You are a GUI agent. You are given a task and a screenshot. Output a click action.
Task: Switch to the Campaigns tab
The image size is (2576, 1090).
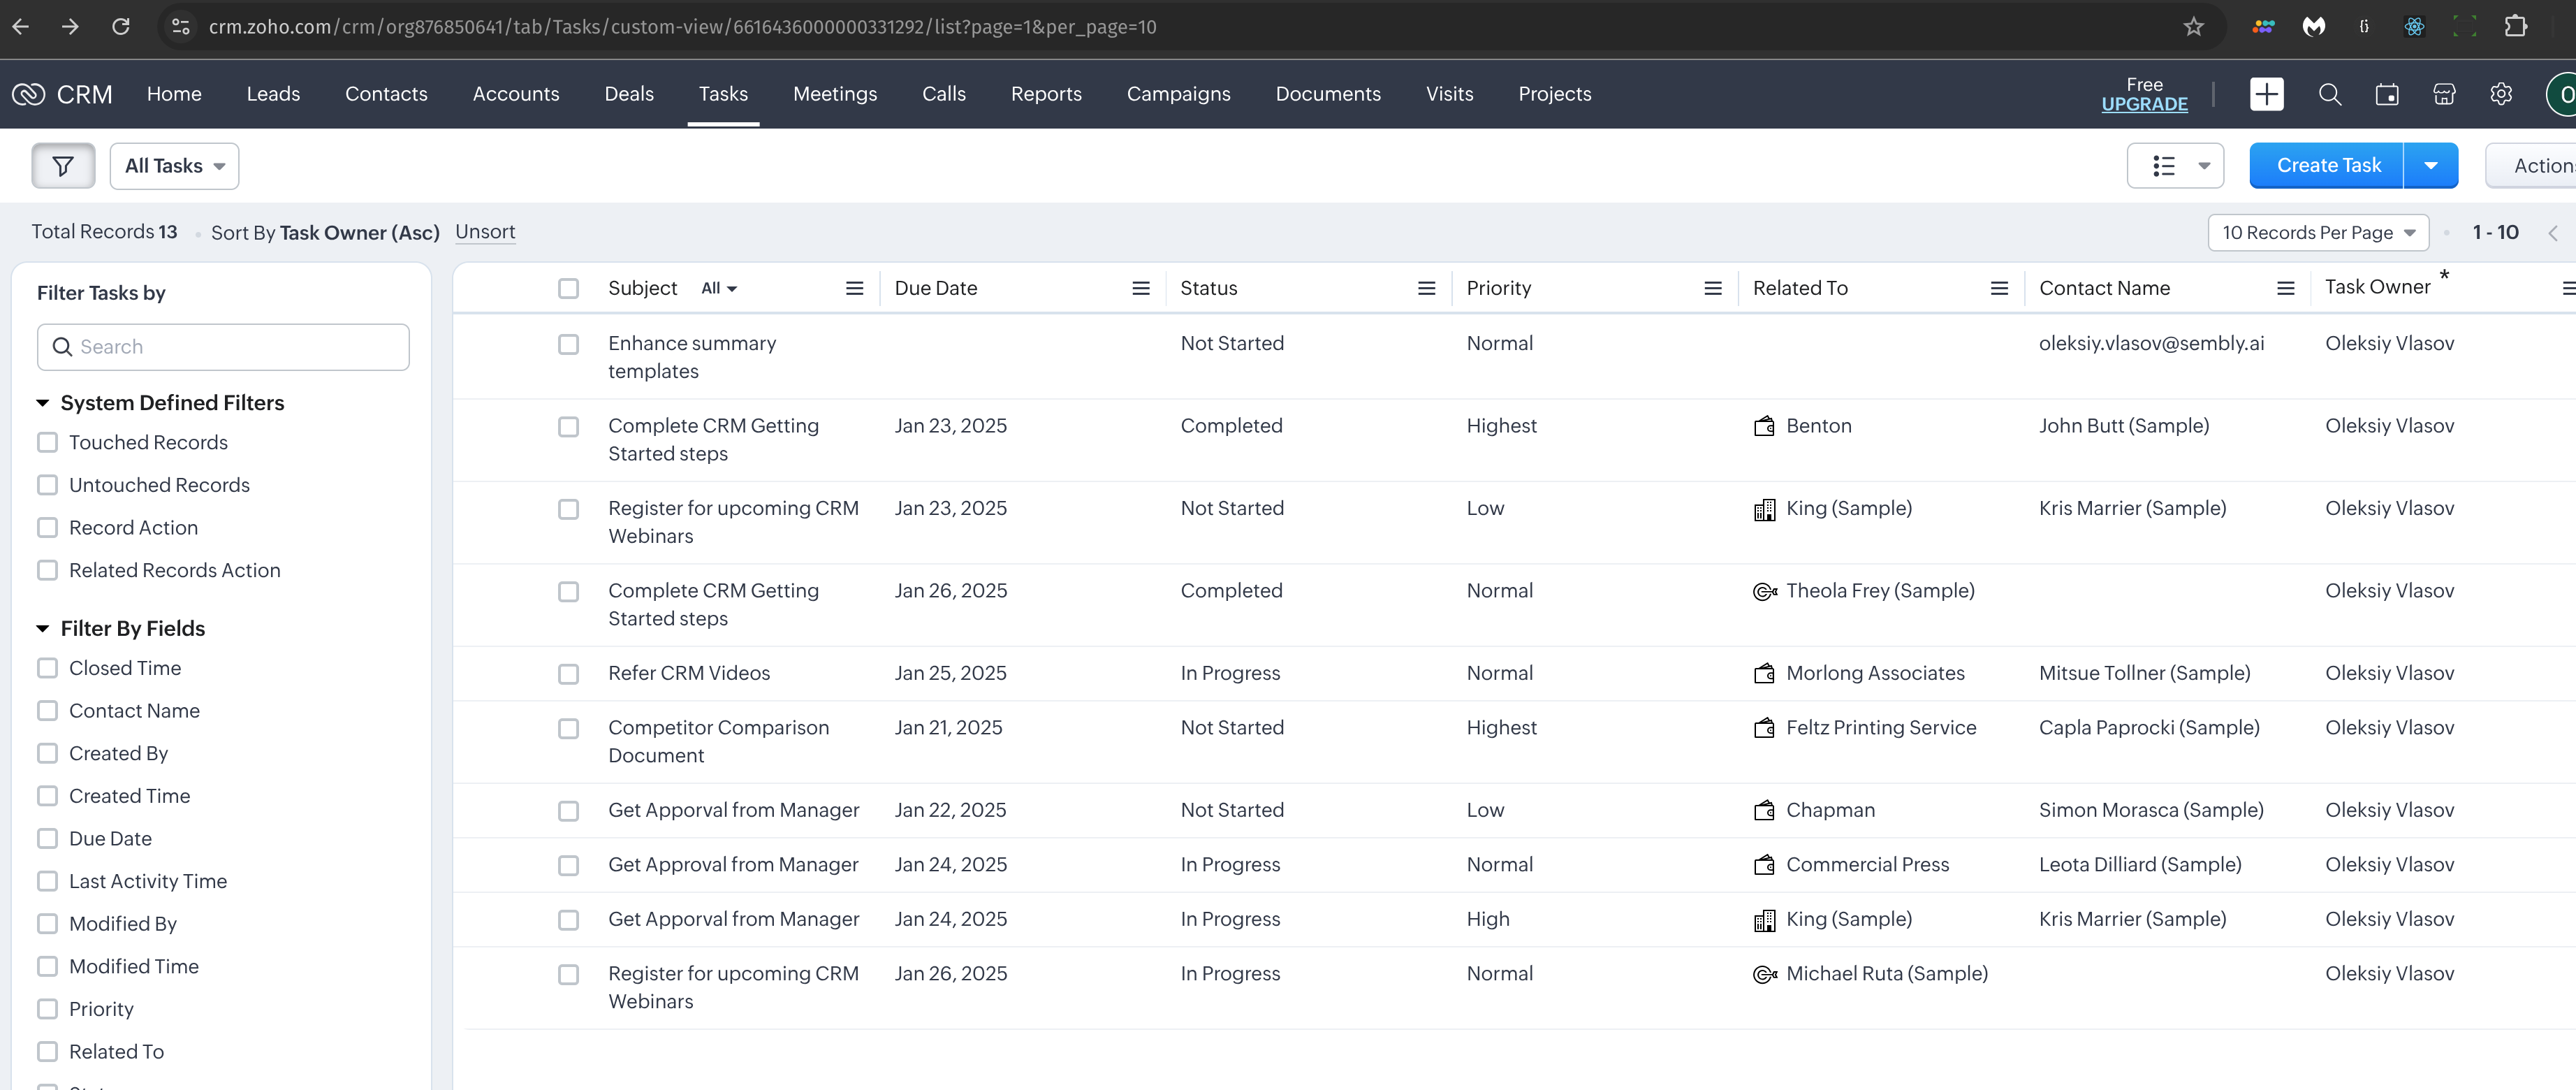coord(1178,94)
